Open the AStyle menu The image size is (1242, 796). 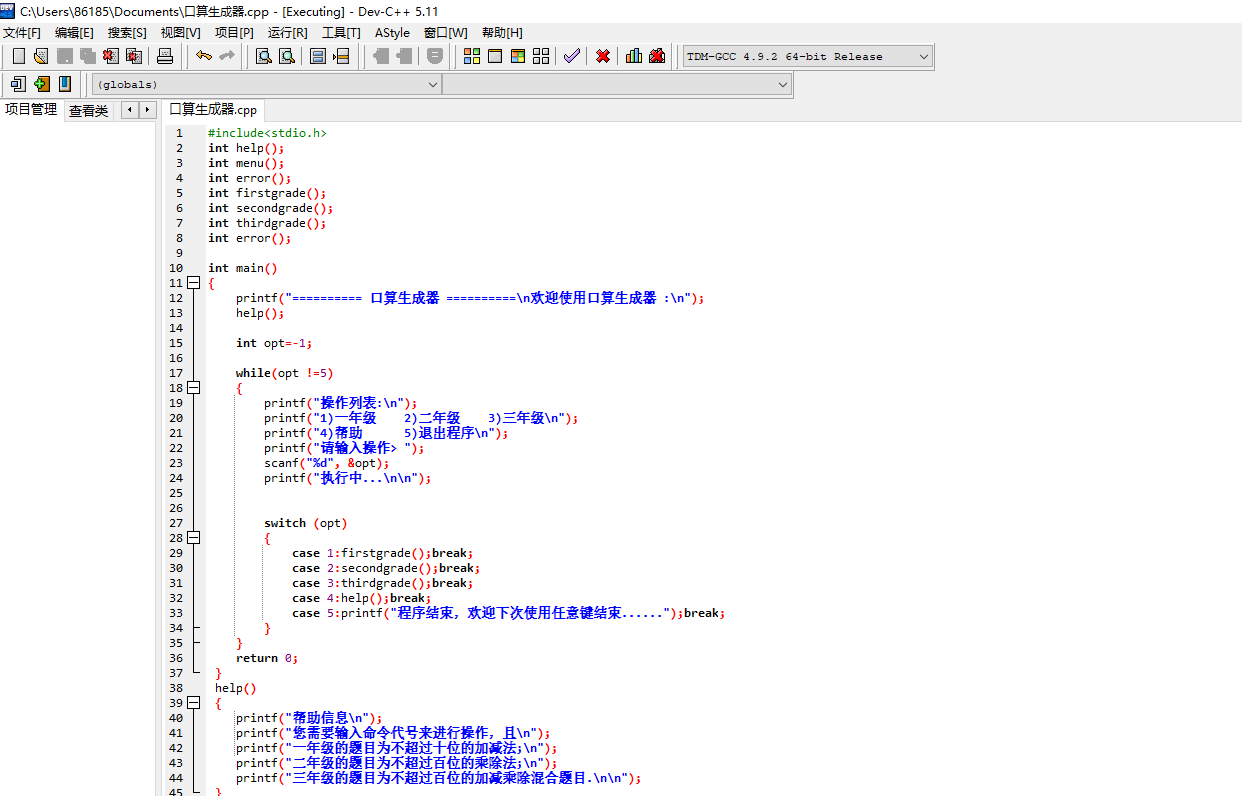392,33
